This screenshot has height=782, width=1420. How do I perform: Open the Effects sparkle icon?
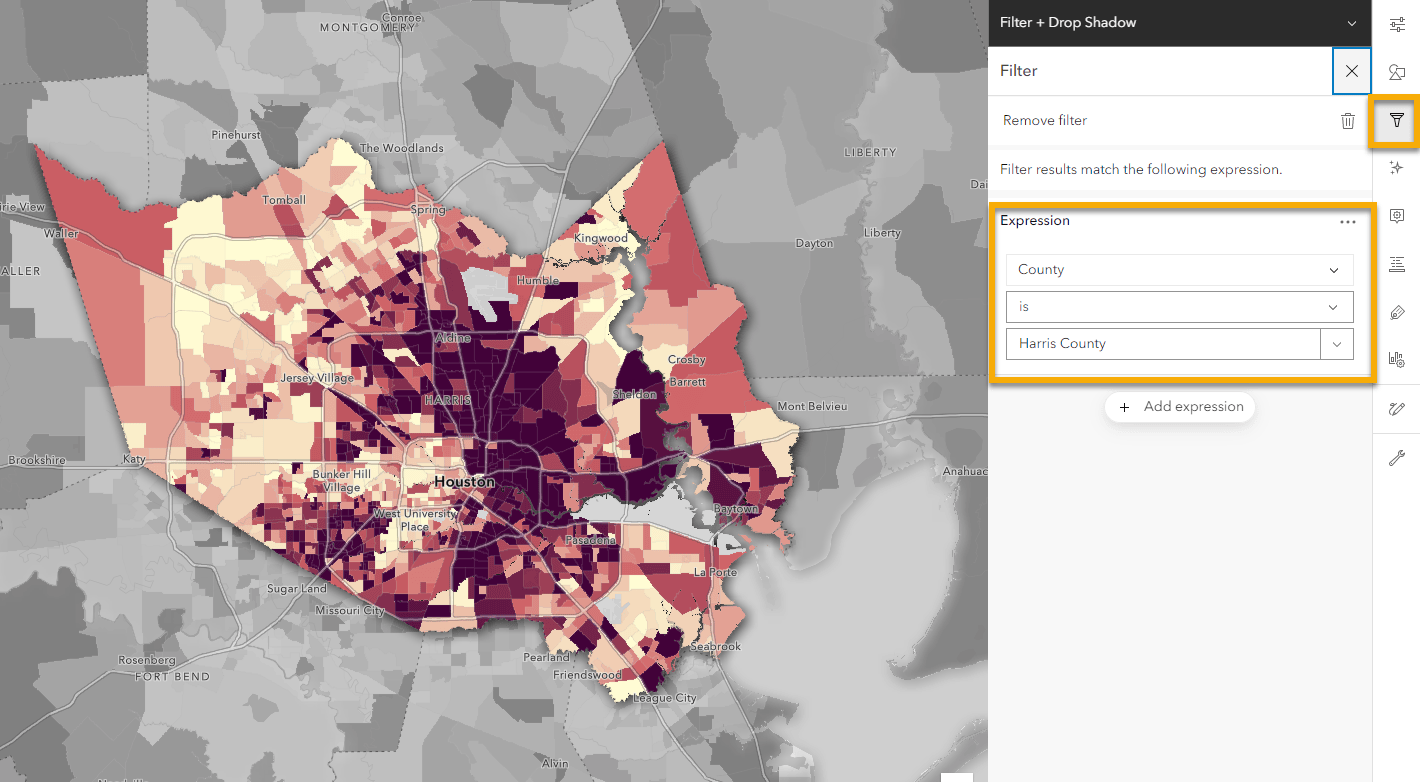click(x=1397, y=168)
